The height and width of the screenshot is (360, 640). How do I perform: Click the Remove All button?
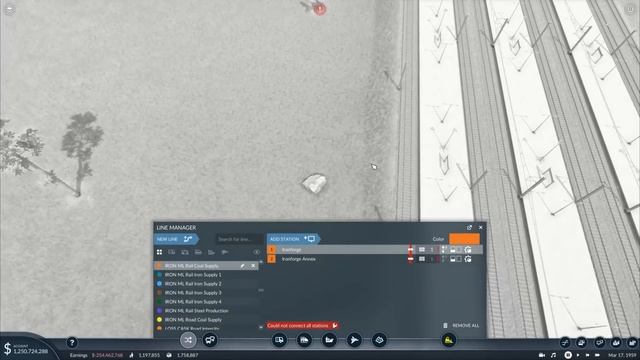461,326
